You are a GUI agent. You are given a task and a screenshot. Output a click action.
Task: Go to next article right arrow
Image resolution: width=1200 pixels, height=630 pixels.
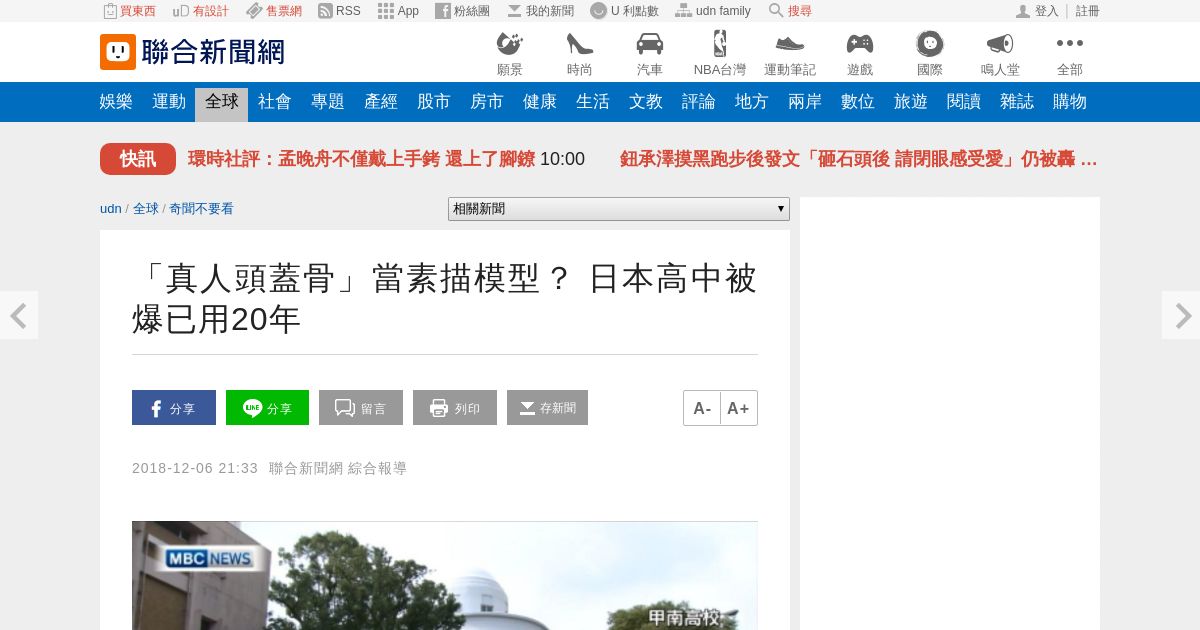[1181, 315]
